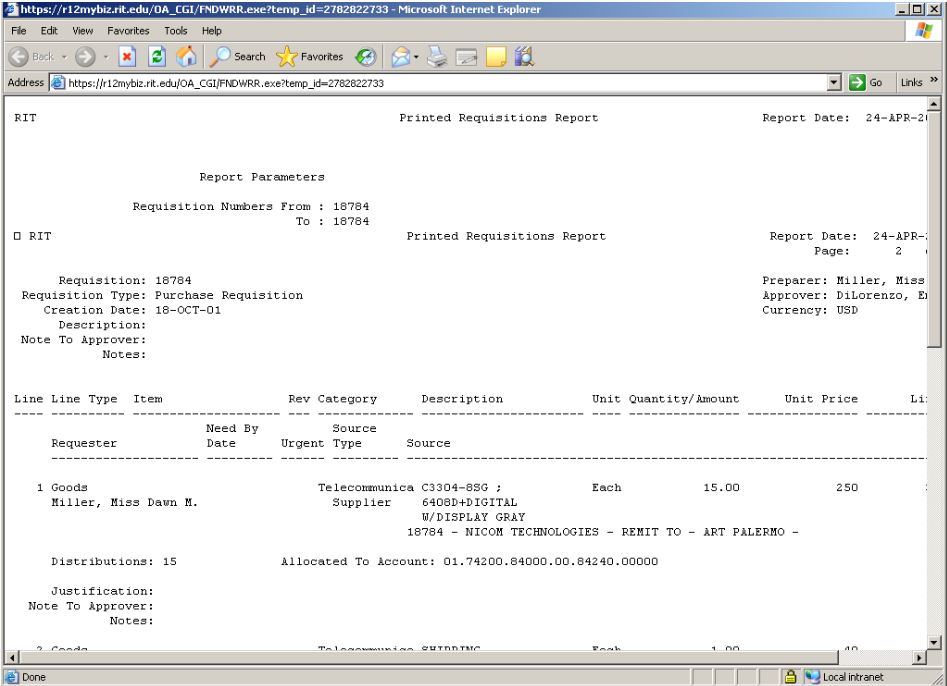Open the Tools menu
The image size is (947, 686).
[x=176, y=31]
